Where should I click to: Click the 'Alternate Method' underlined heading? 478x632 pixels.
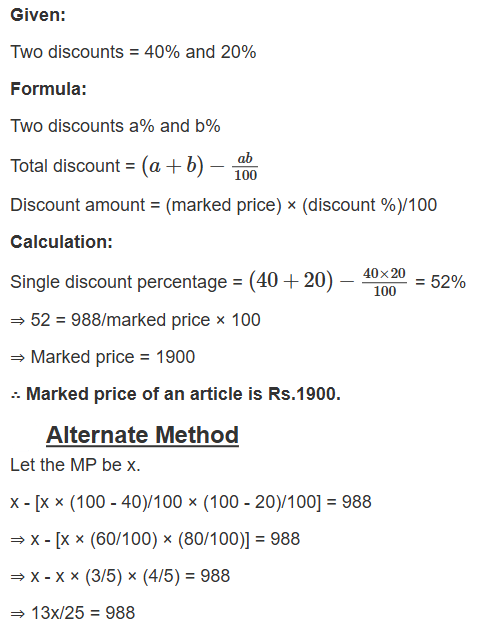point(142,435)
